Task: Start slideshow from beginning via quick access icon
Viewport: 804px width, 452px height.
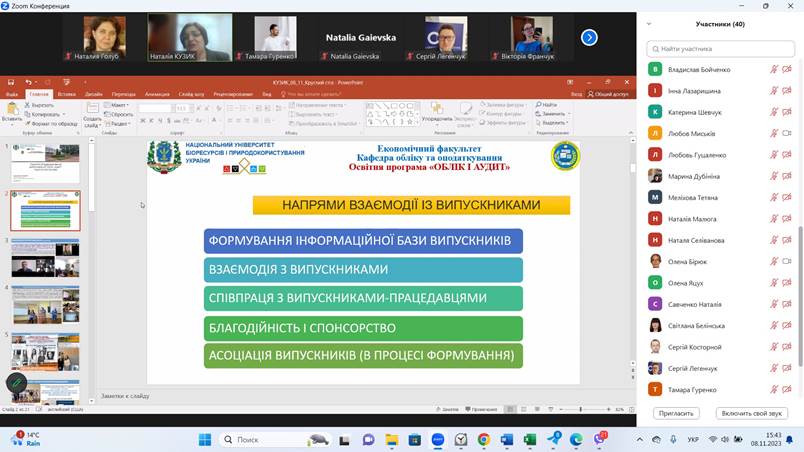Action: pos(66,82)
